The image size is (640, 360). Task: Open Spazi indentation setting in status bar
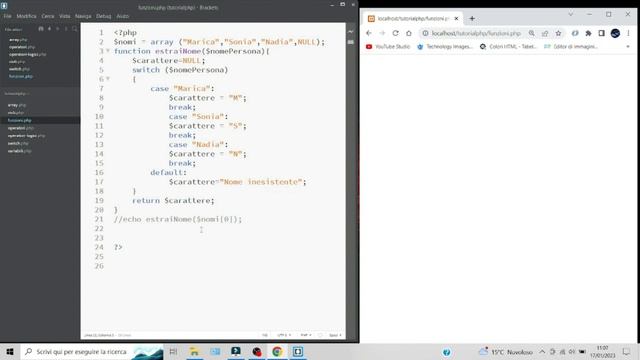coord(335,335)
